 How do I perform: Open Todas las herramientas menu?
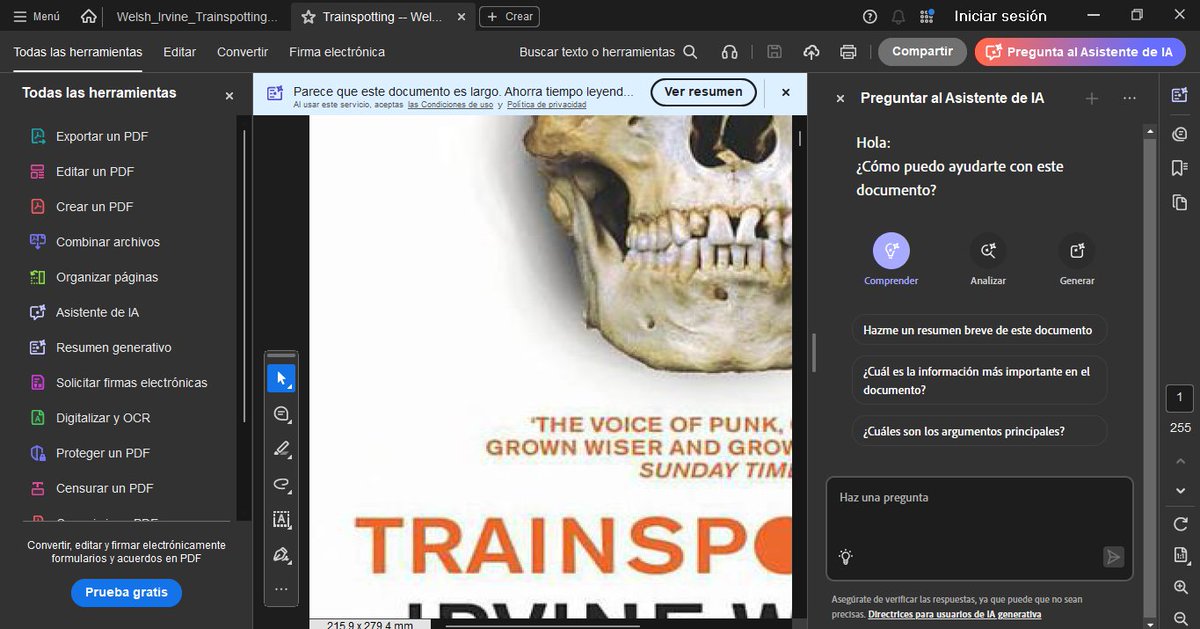[78, 52]
